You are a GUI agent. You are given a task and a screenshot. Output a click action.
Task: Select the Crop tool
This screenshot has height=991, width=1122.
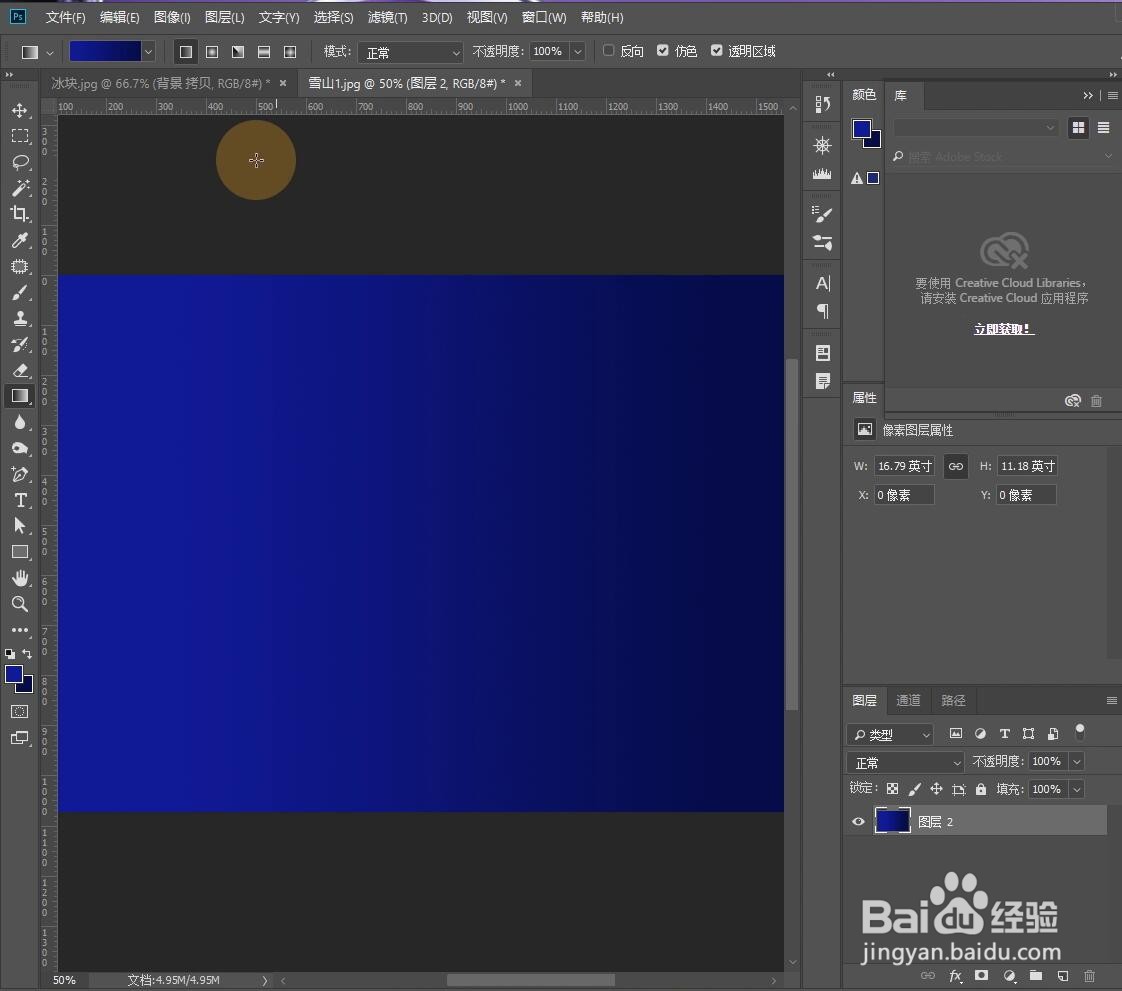click(19, 213)
